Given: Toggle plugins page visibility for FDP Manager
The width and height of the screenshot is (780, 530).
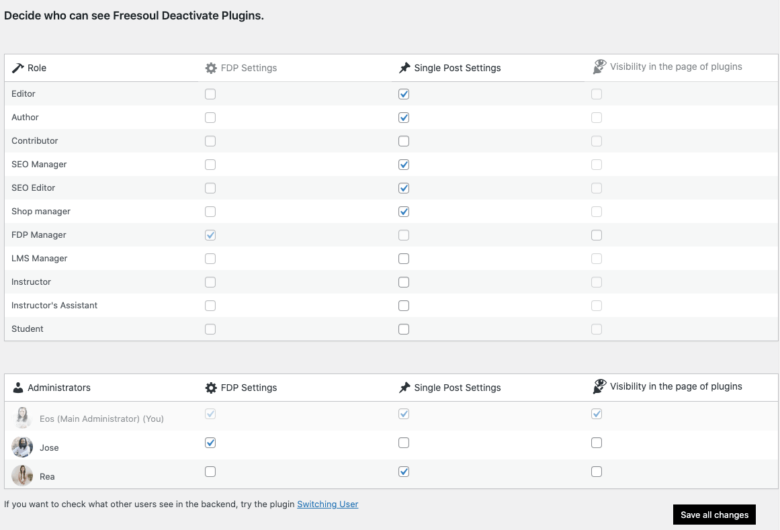Looking at the screenshot, I should [596, 235].
